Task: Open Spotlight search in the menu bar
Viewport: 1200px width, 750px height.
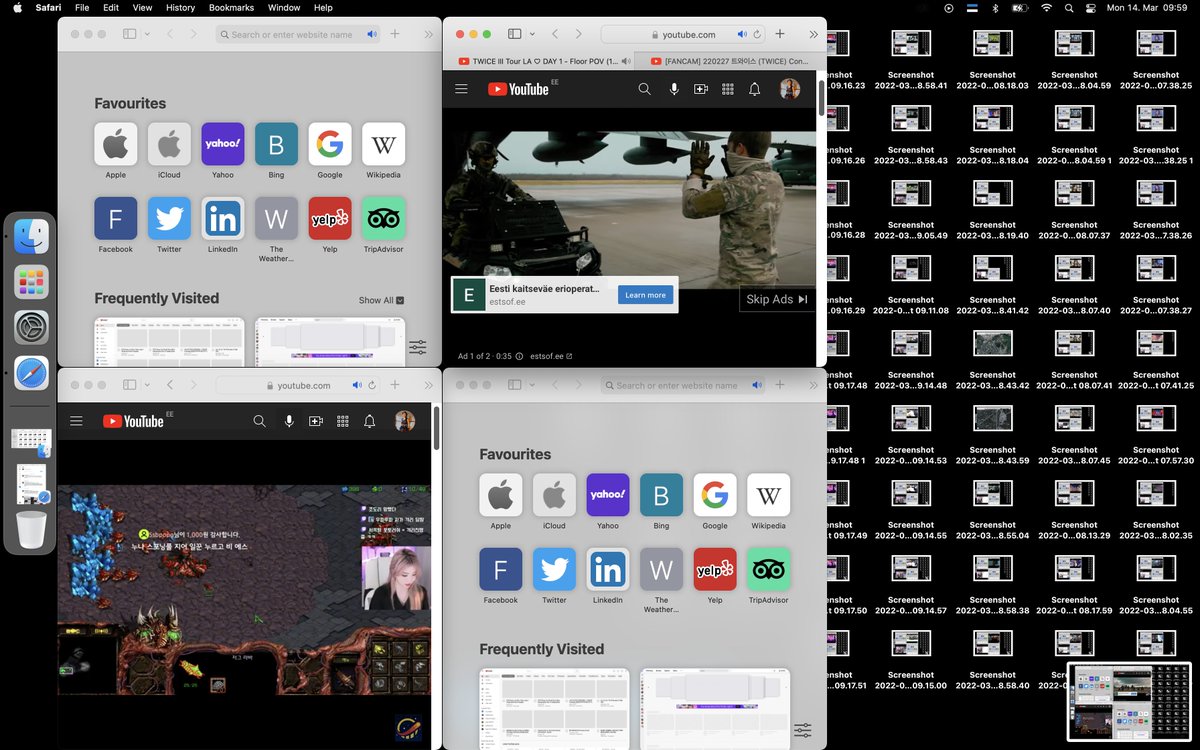Action: (x=1069, y=8)
